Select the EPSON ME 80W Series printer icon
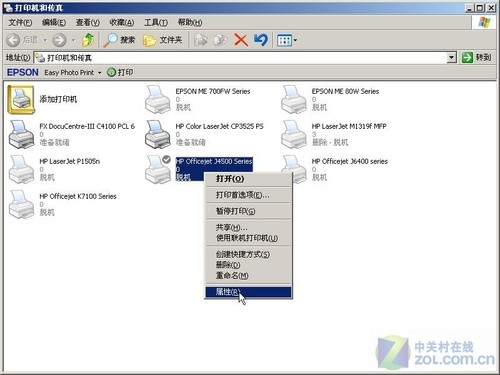 point(294,99)
